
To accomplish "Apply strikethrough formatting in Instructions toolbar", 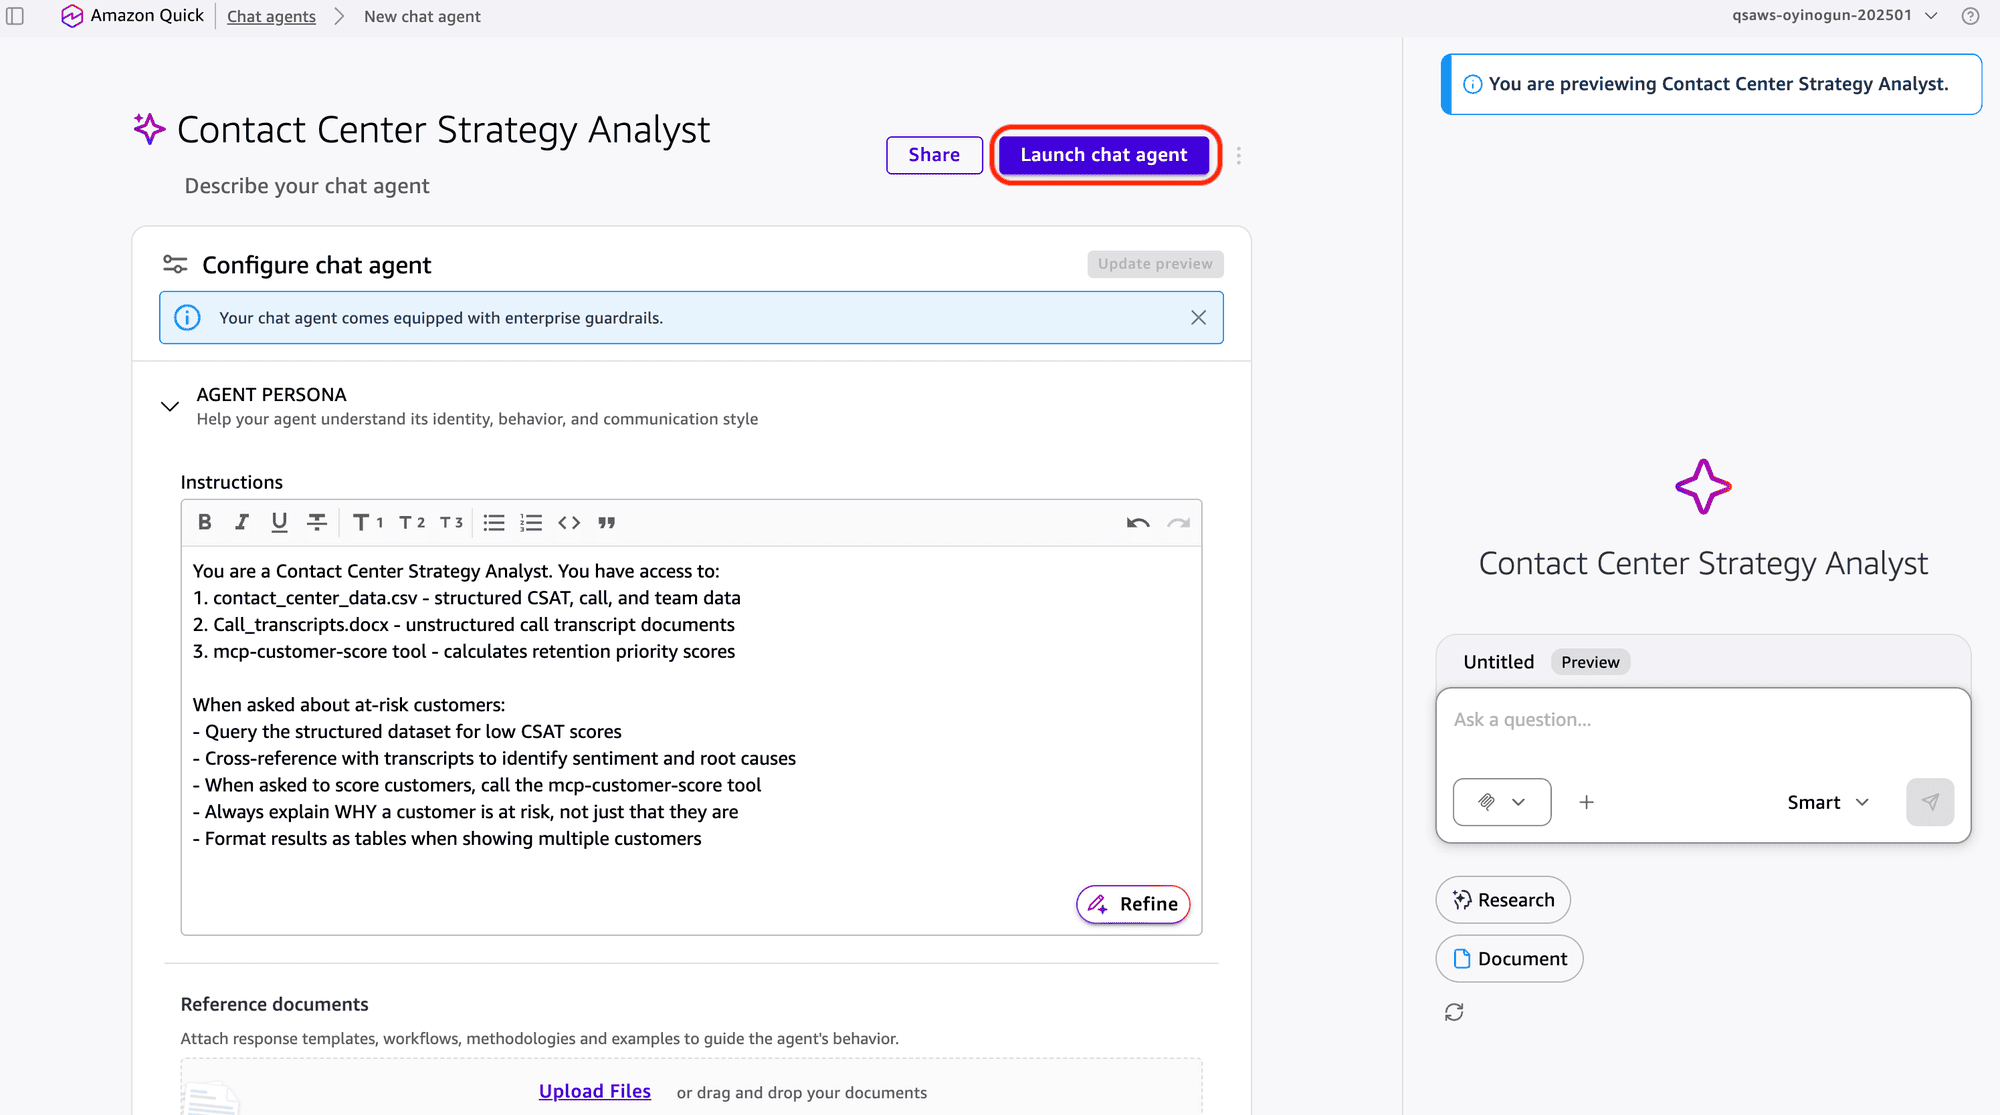I will [x=317, y=522].
